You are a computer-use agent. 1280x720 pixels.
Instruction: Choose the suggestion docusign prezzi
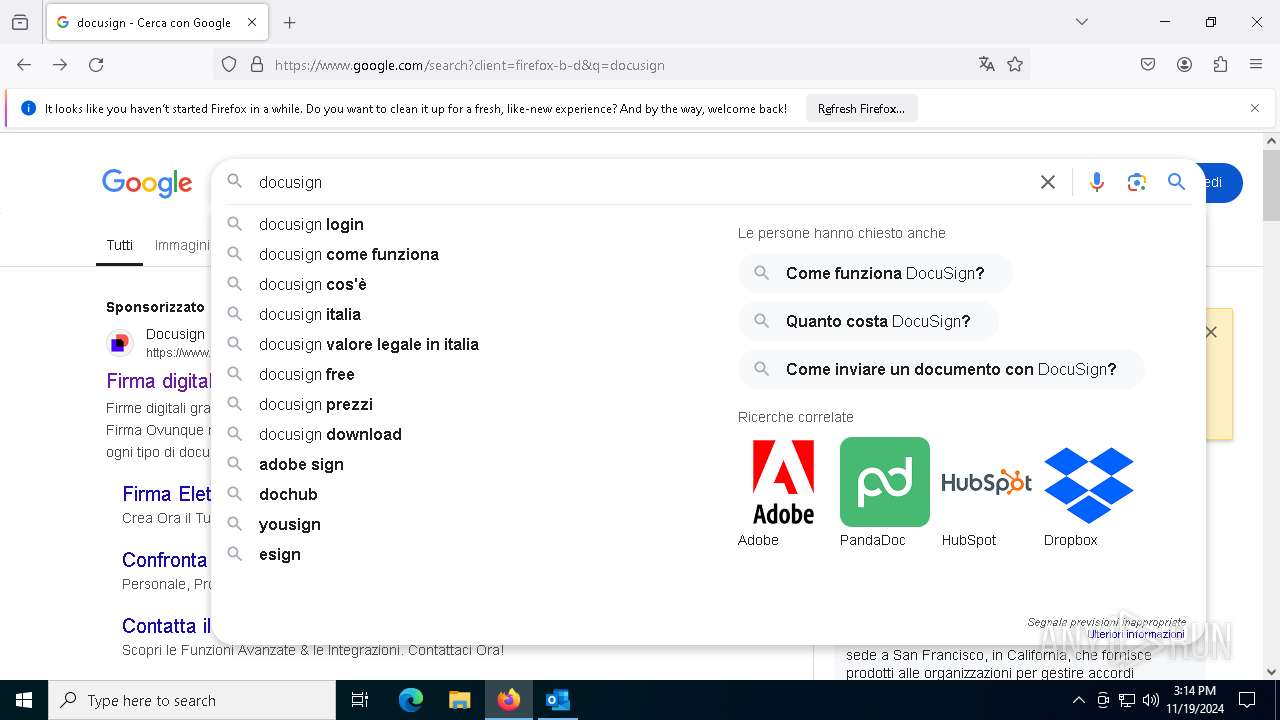[x=316, y=404]
